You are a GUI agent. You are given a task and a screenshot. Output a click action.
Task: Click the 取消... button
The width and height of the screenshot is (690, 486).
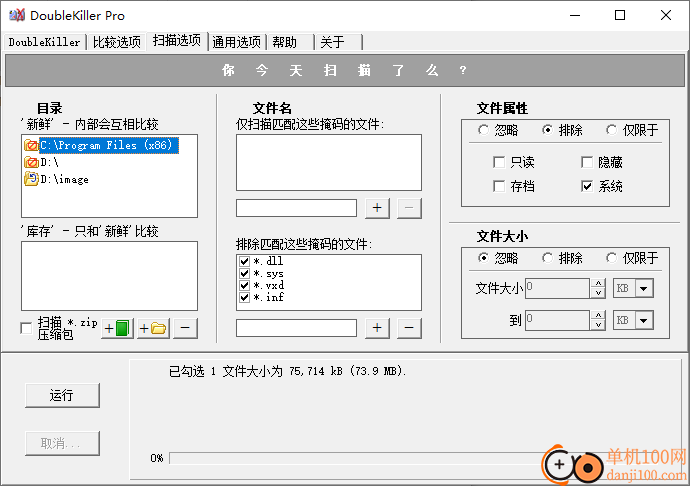[62, 443]
